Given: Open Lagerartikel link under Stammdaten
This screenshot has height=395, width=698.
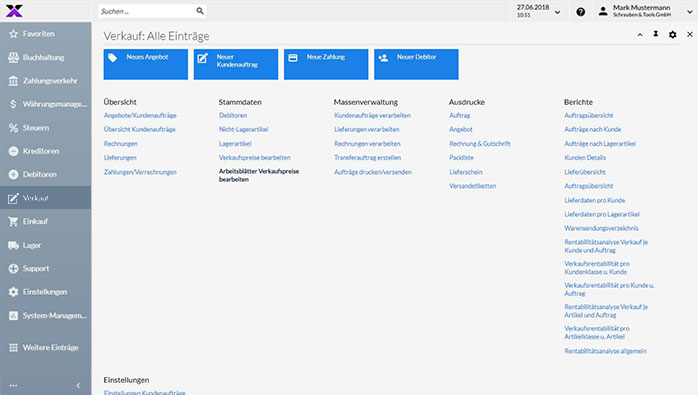Looking at the screenshot, I should 235,144.
